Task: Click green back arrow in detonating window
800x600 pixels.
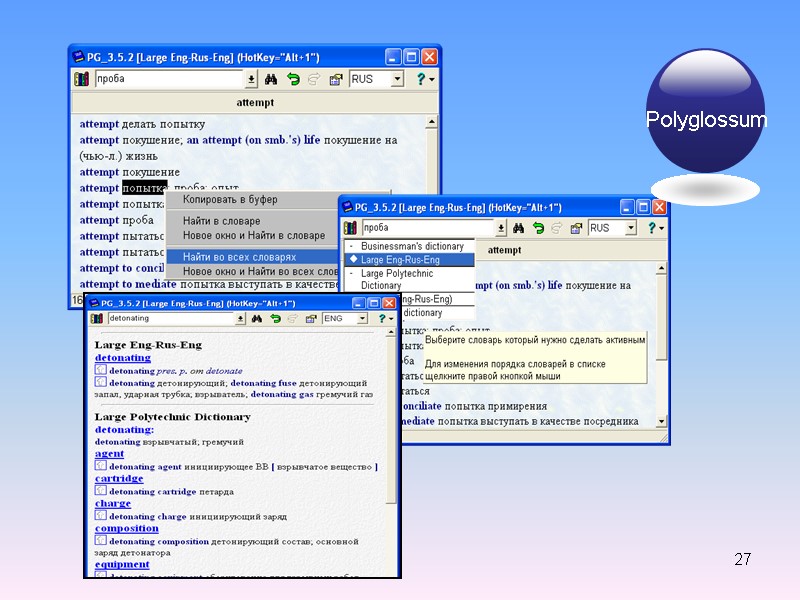Action: 276,318
